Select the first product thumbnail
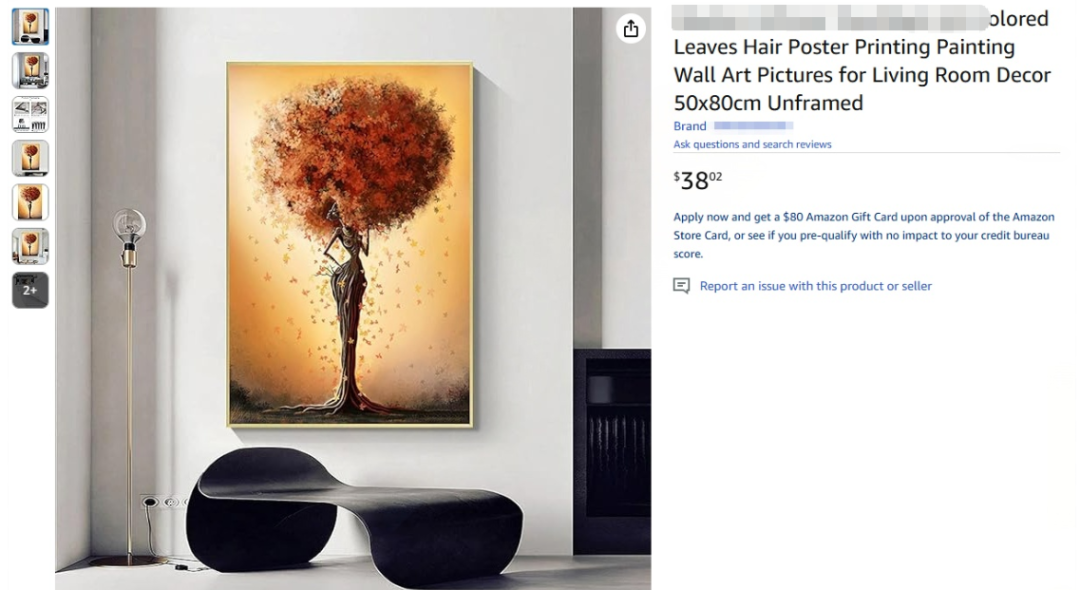The image size is (1080, 590). pos(30,27)
